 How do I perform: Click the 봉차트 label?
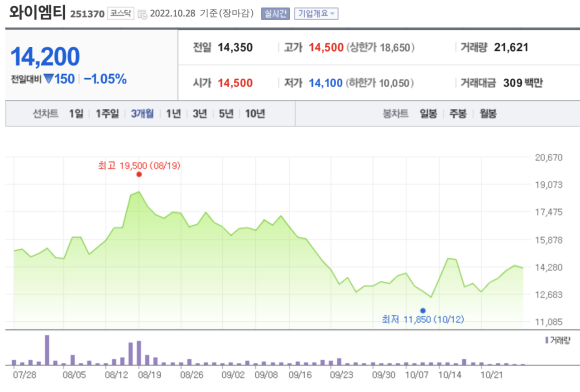click(x=395, y=114)
